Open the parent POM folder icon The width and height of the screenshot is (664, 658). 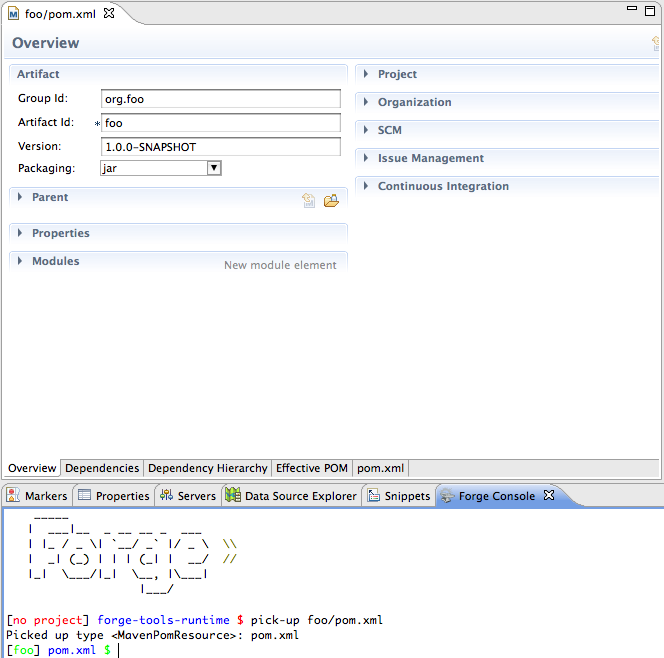(331, 200)
